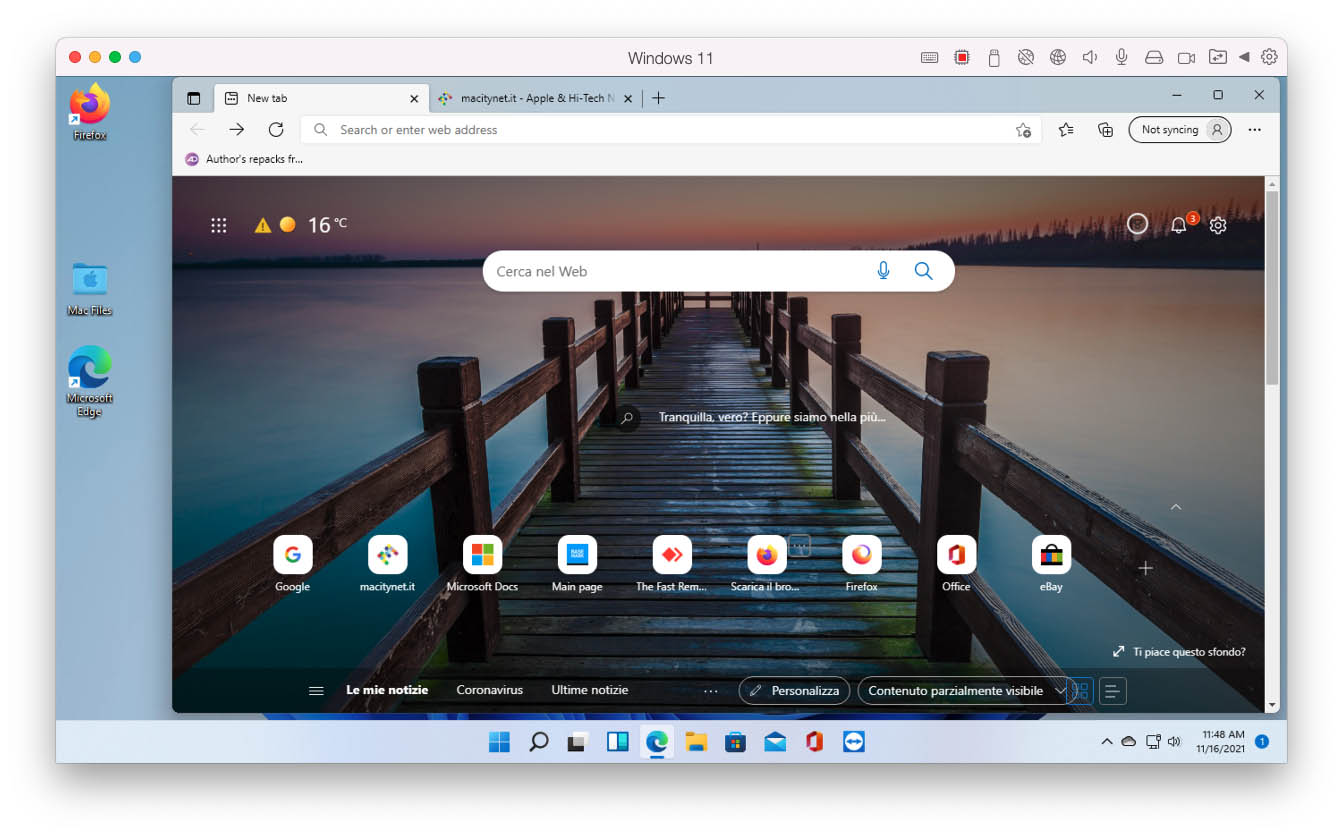Open Windows taskbar Search
1343x837 pixels.
(538, 742)
